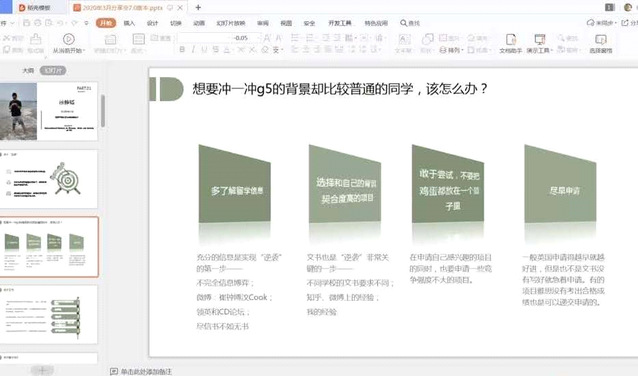This screenshot has width=638, height=376.
Task: Click the text box tool icon
Action: click(404, 39)
